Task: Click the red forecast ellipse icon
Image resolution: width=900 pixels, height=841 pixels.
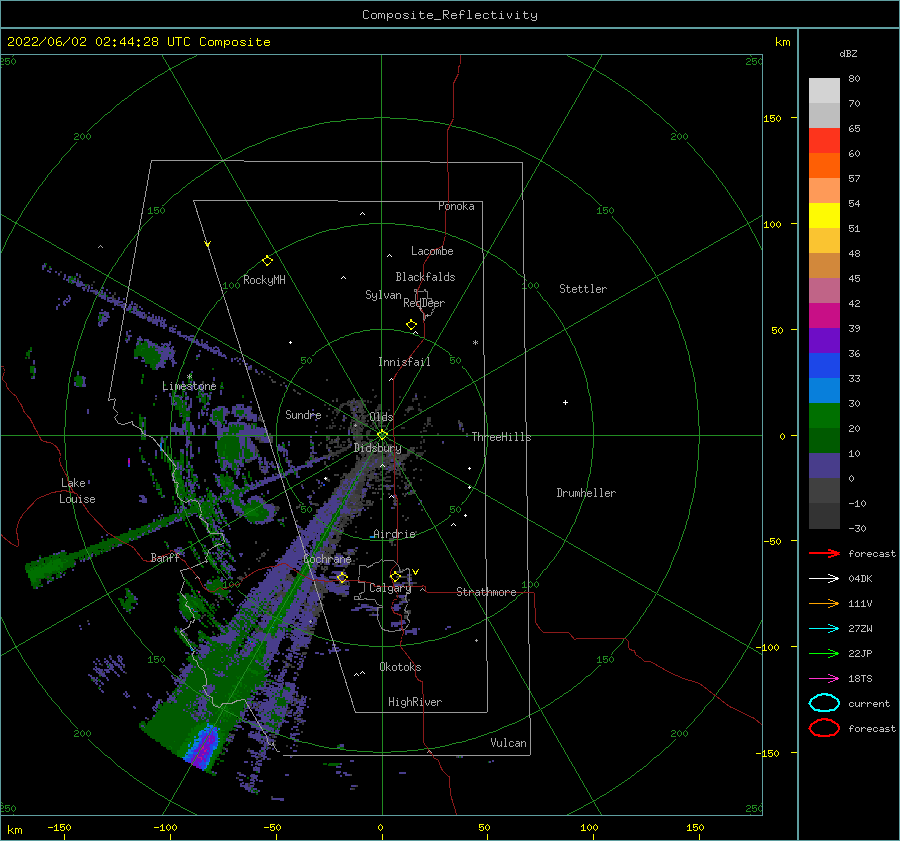Action: click(x=824, y=728)
